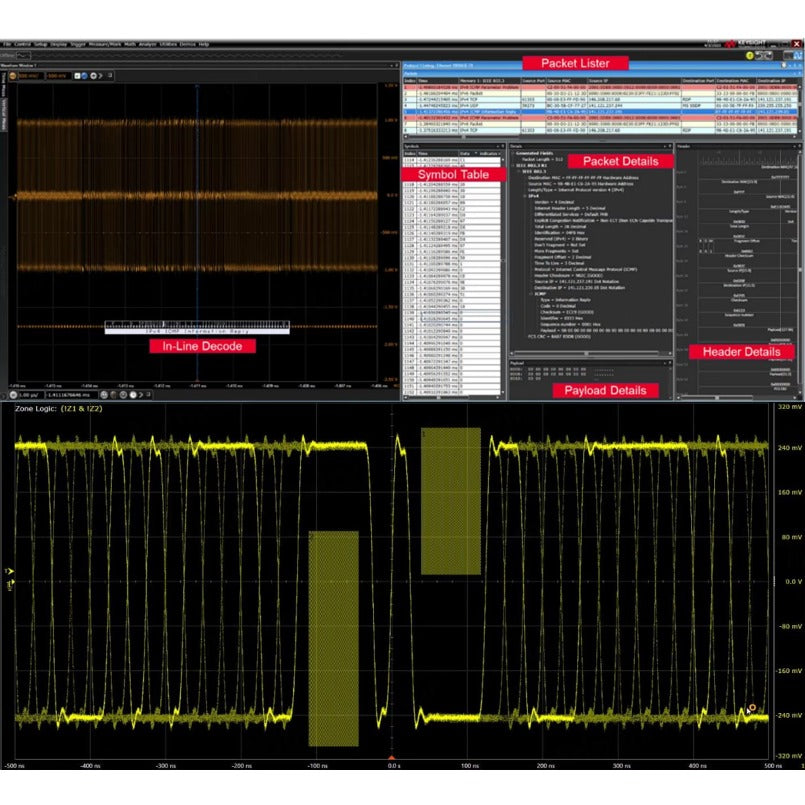The width and height of the screenshot is (805, 805).
Task: Click the horizontal H button in timebase bar
Action: tap(13, 395)
